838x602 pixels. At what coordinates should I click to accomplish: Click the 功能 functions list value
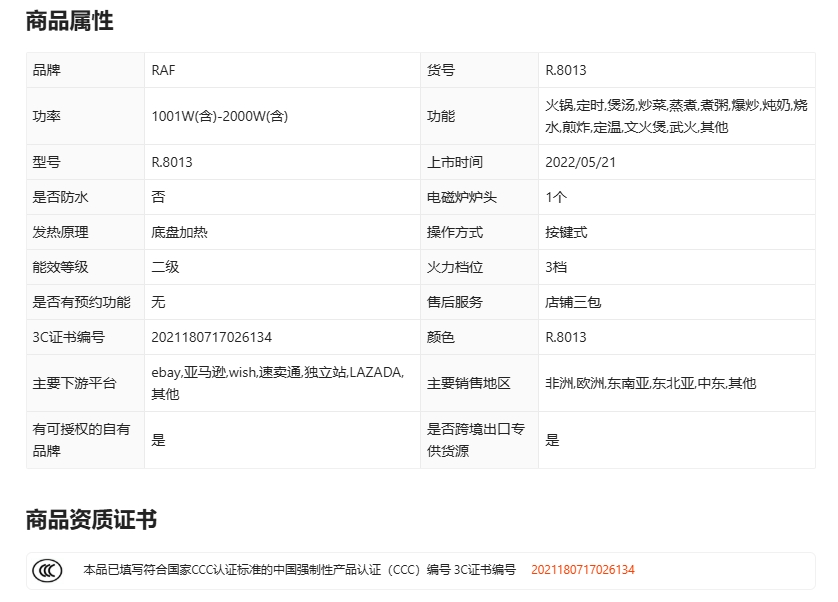coord(676,116)
